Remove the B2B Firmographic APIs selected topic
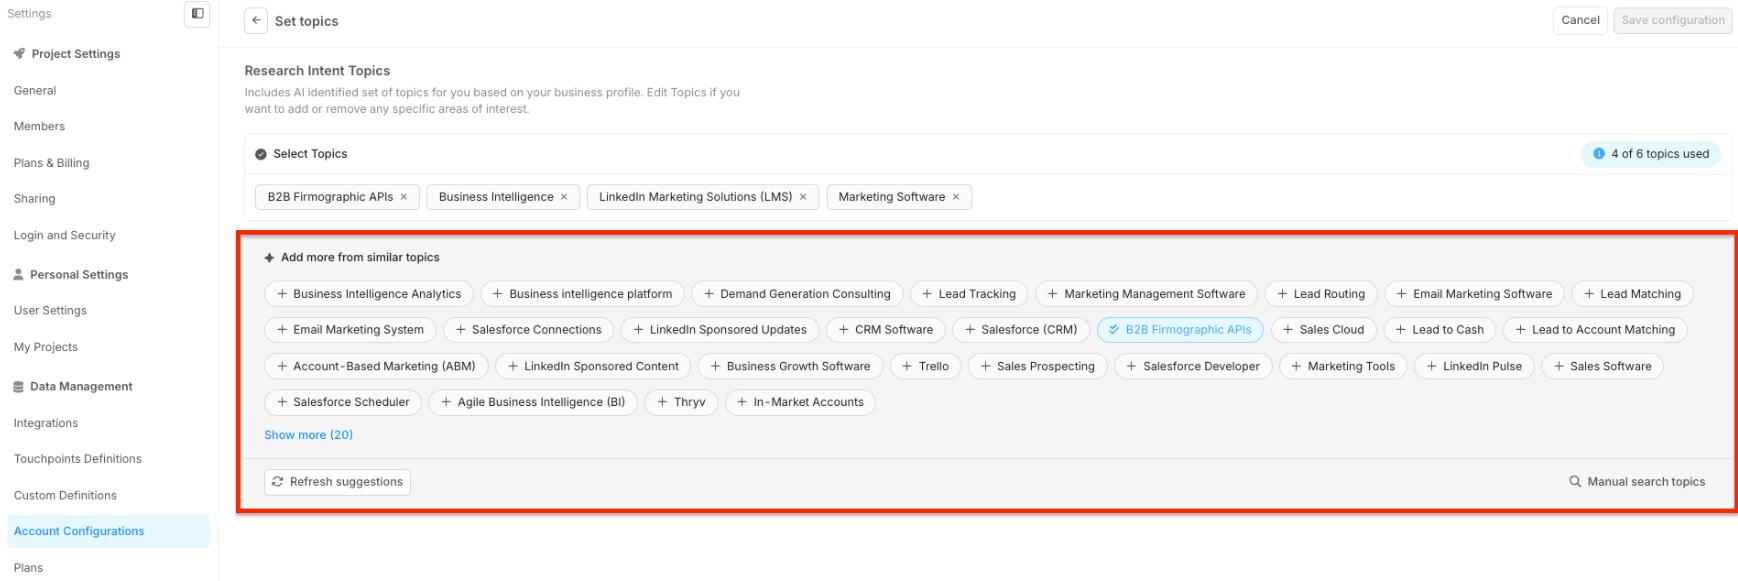1738x581 pixels. [x=404, y=197]
